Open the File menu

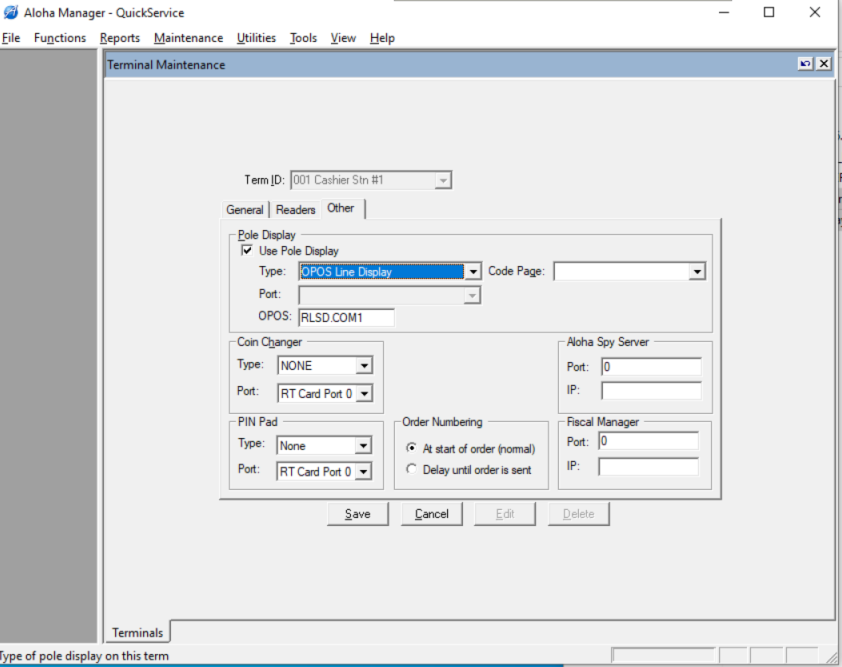(11, 38)
